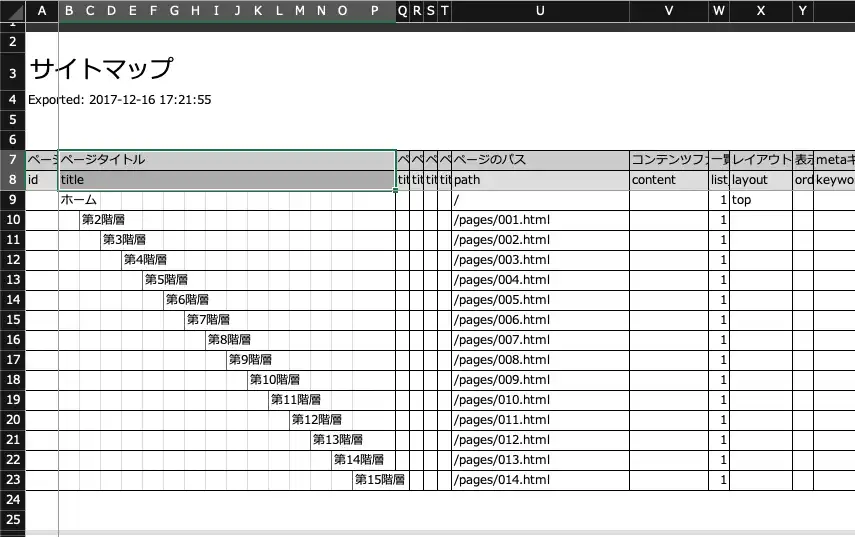
Task: Select the ページタイトル header cell
Action: [227, 160]
